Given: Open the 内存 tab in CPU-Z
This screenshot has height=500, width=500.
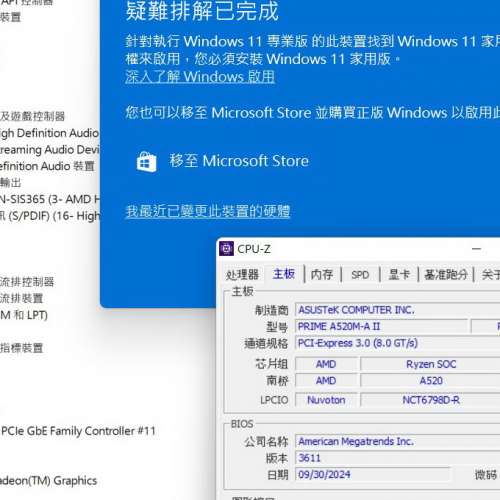Looking at the screenshot, I should click(322, 275).
